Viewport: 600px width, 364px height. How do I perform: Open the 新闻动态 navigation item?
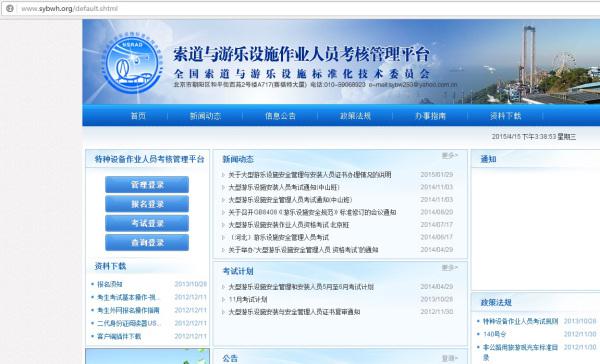coord(205,116)
